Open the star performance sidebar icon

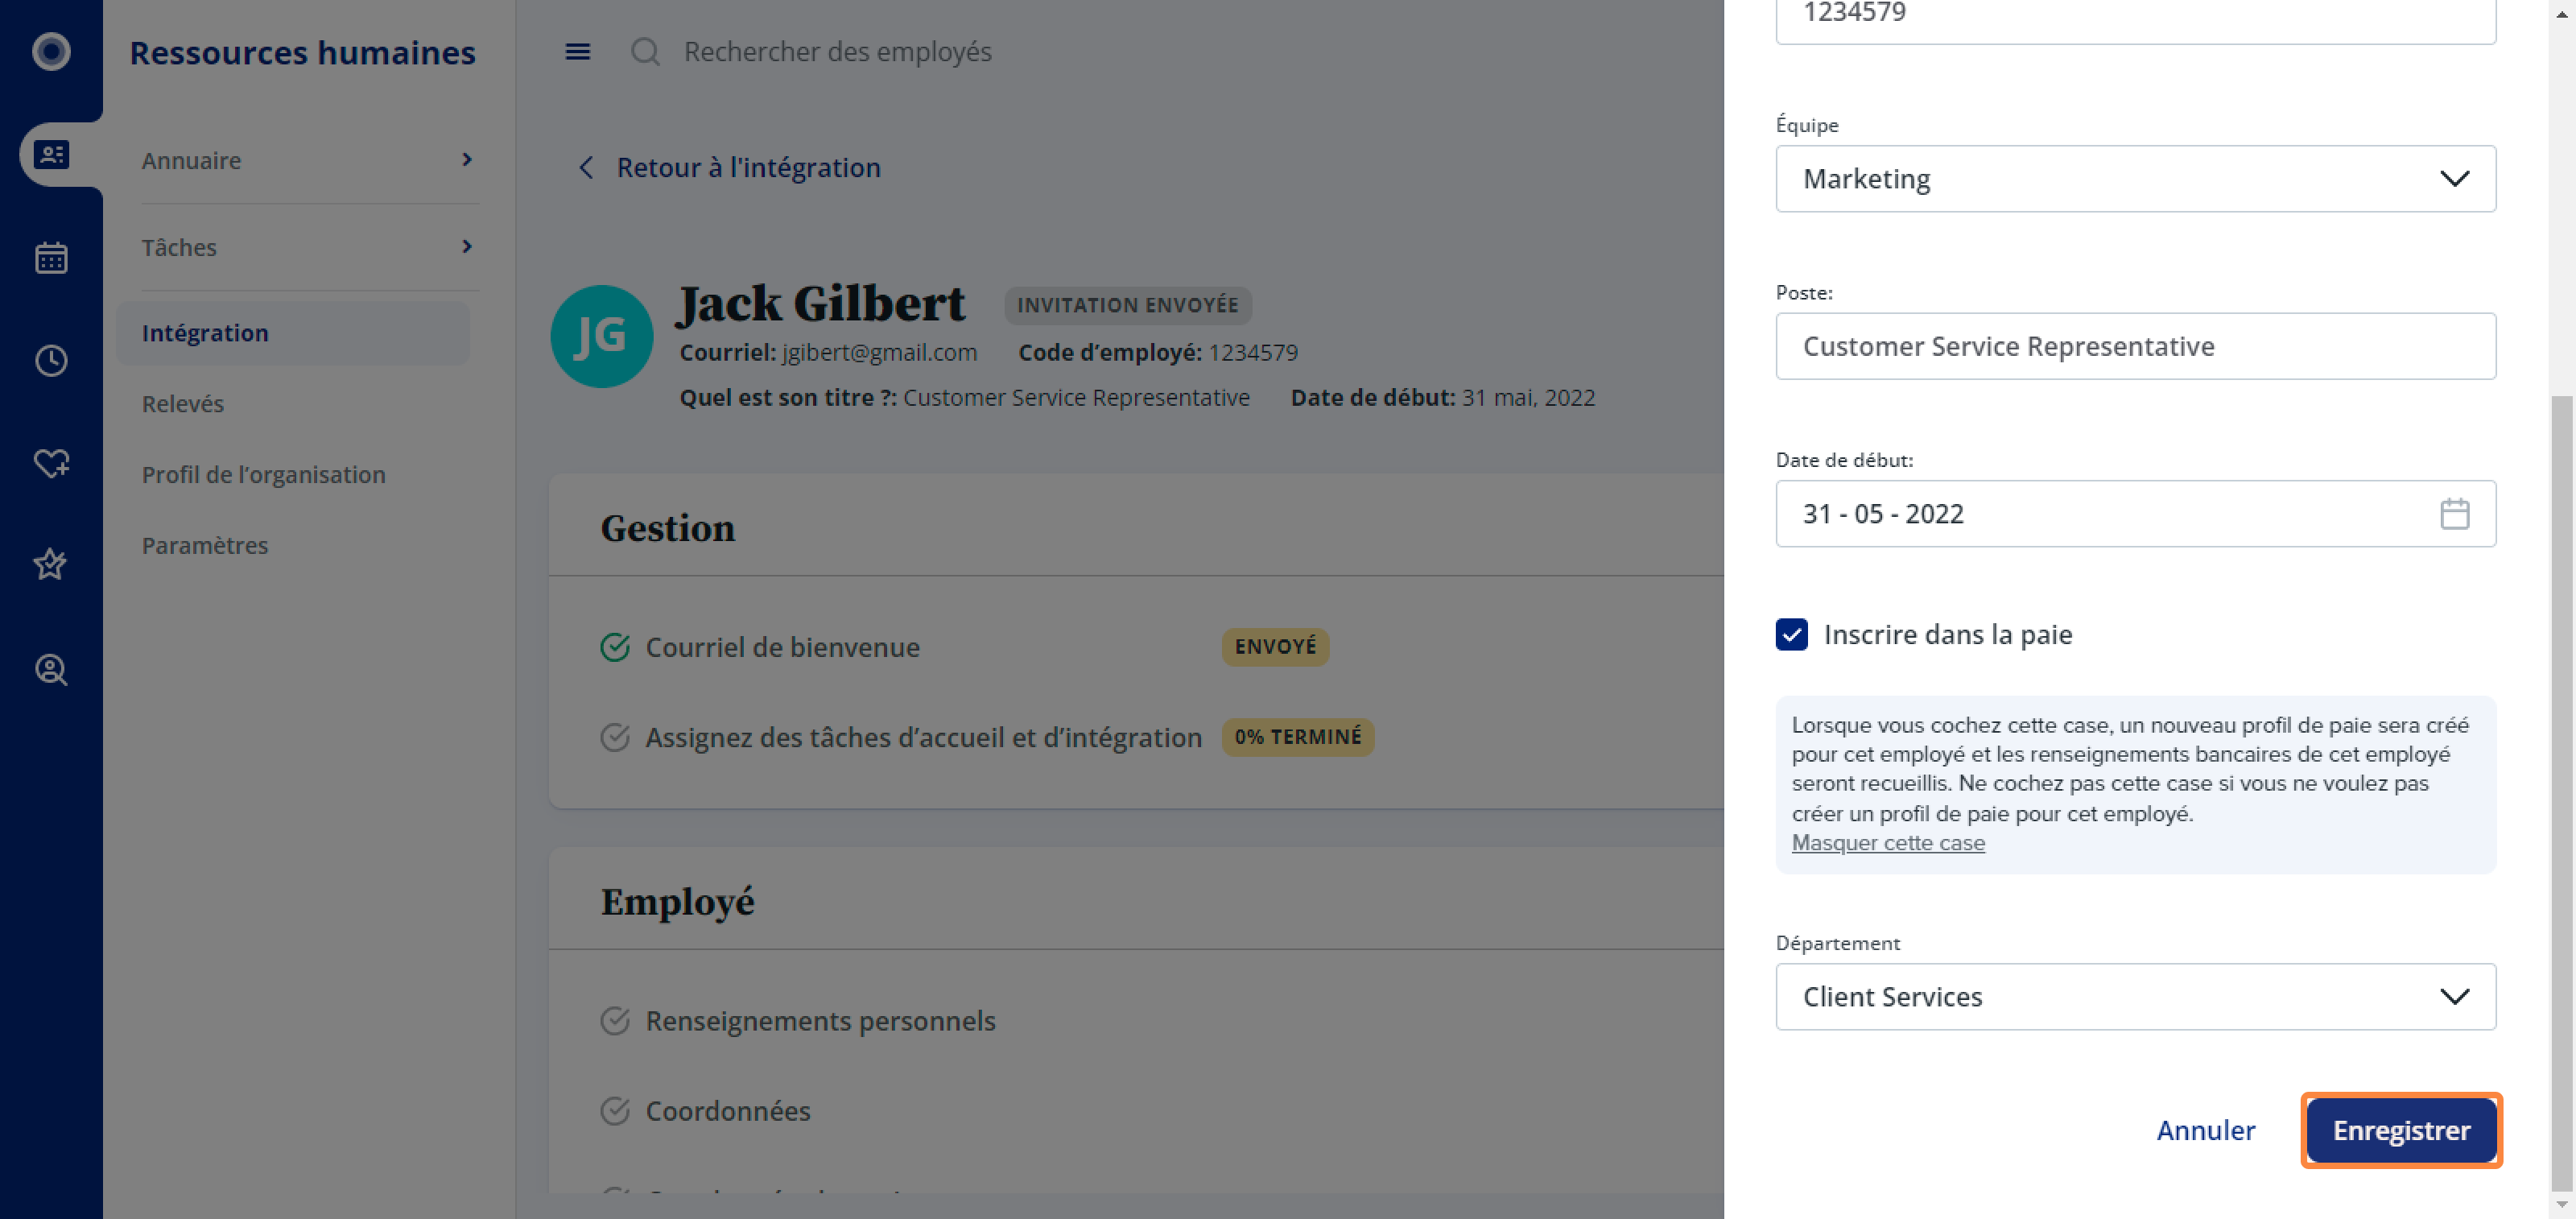[51, 565]
